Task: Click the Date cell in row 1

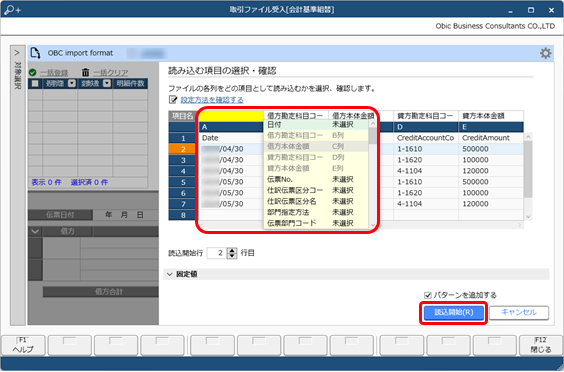Action: (x=231, y=138)
